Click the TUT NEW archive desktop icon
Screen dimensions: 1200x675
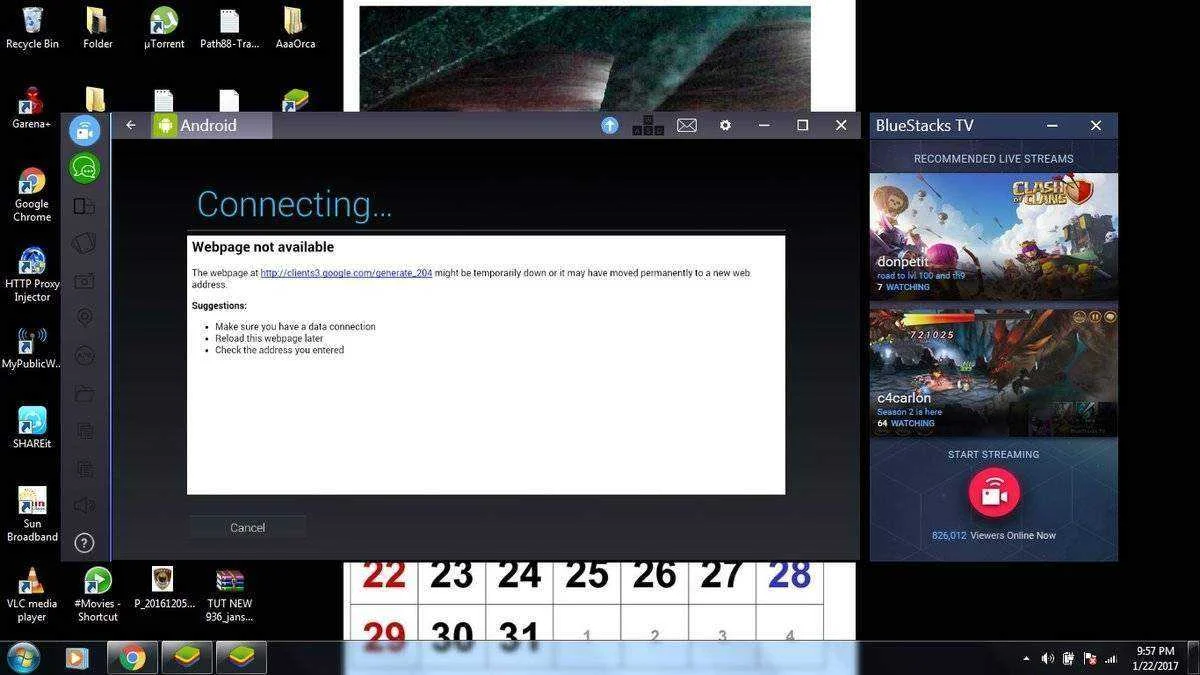click(x=230, y=594)
